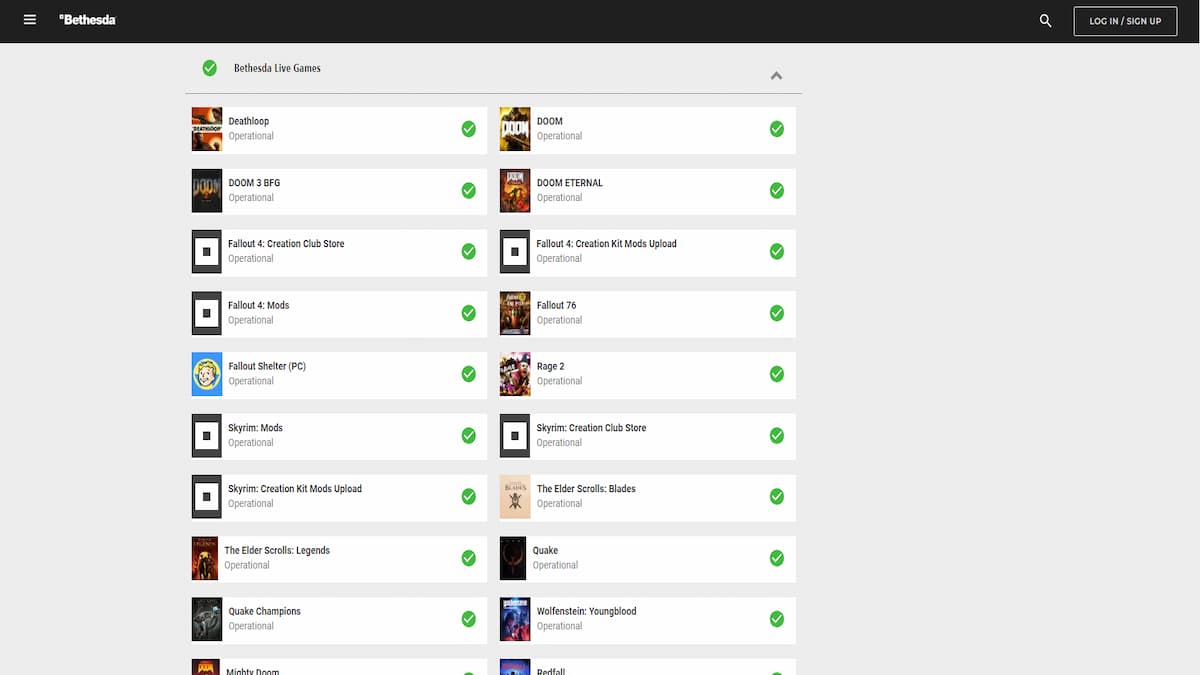Select the Deathloop game thumbnail

207,129
